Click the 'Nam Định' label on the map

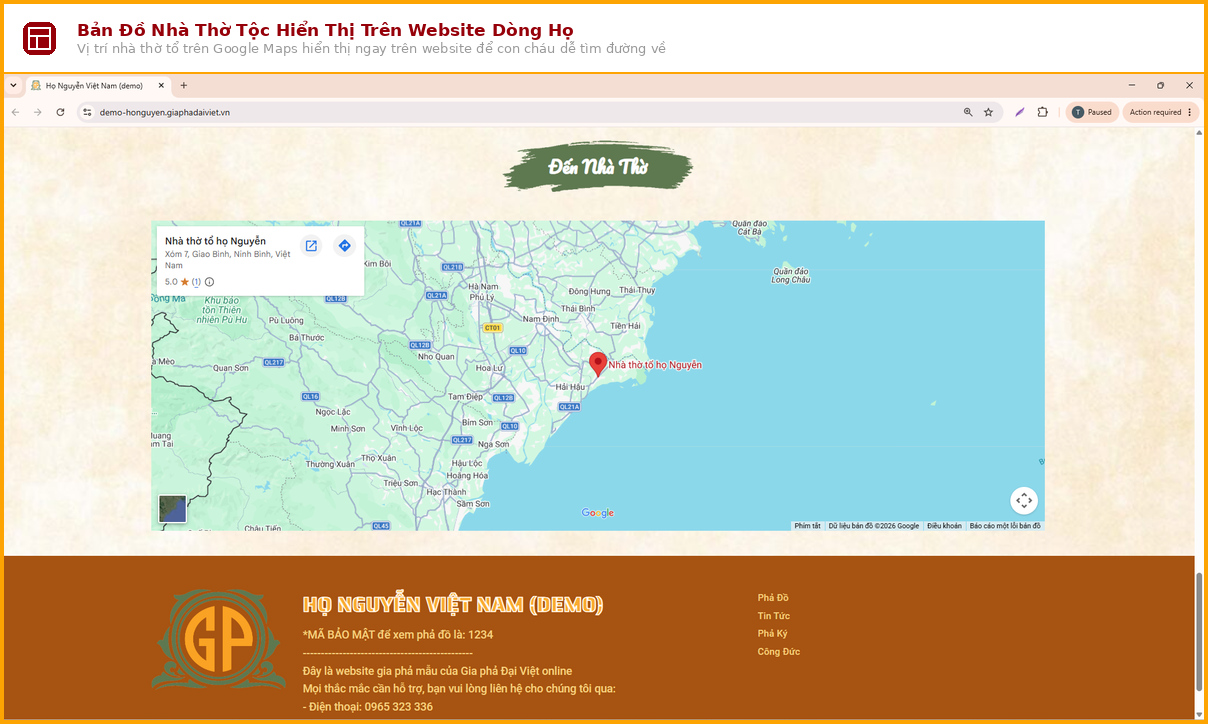point(541,318)
